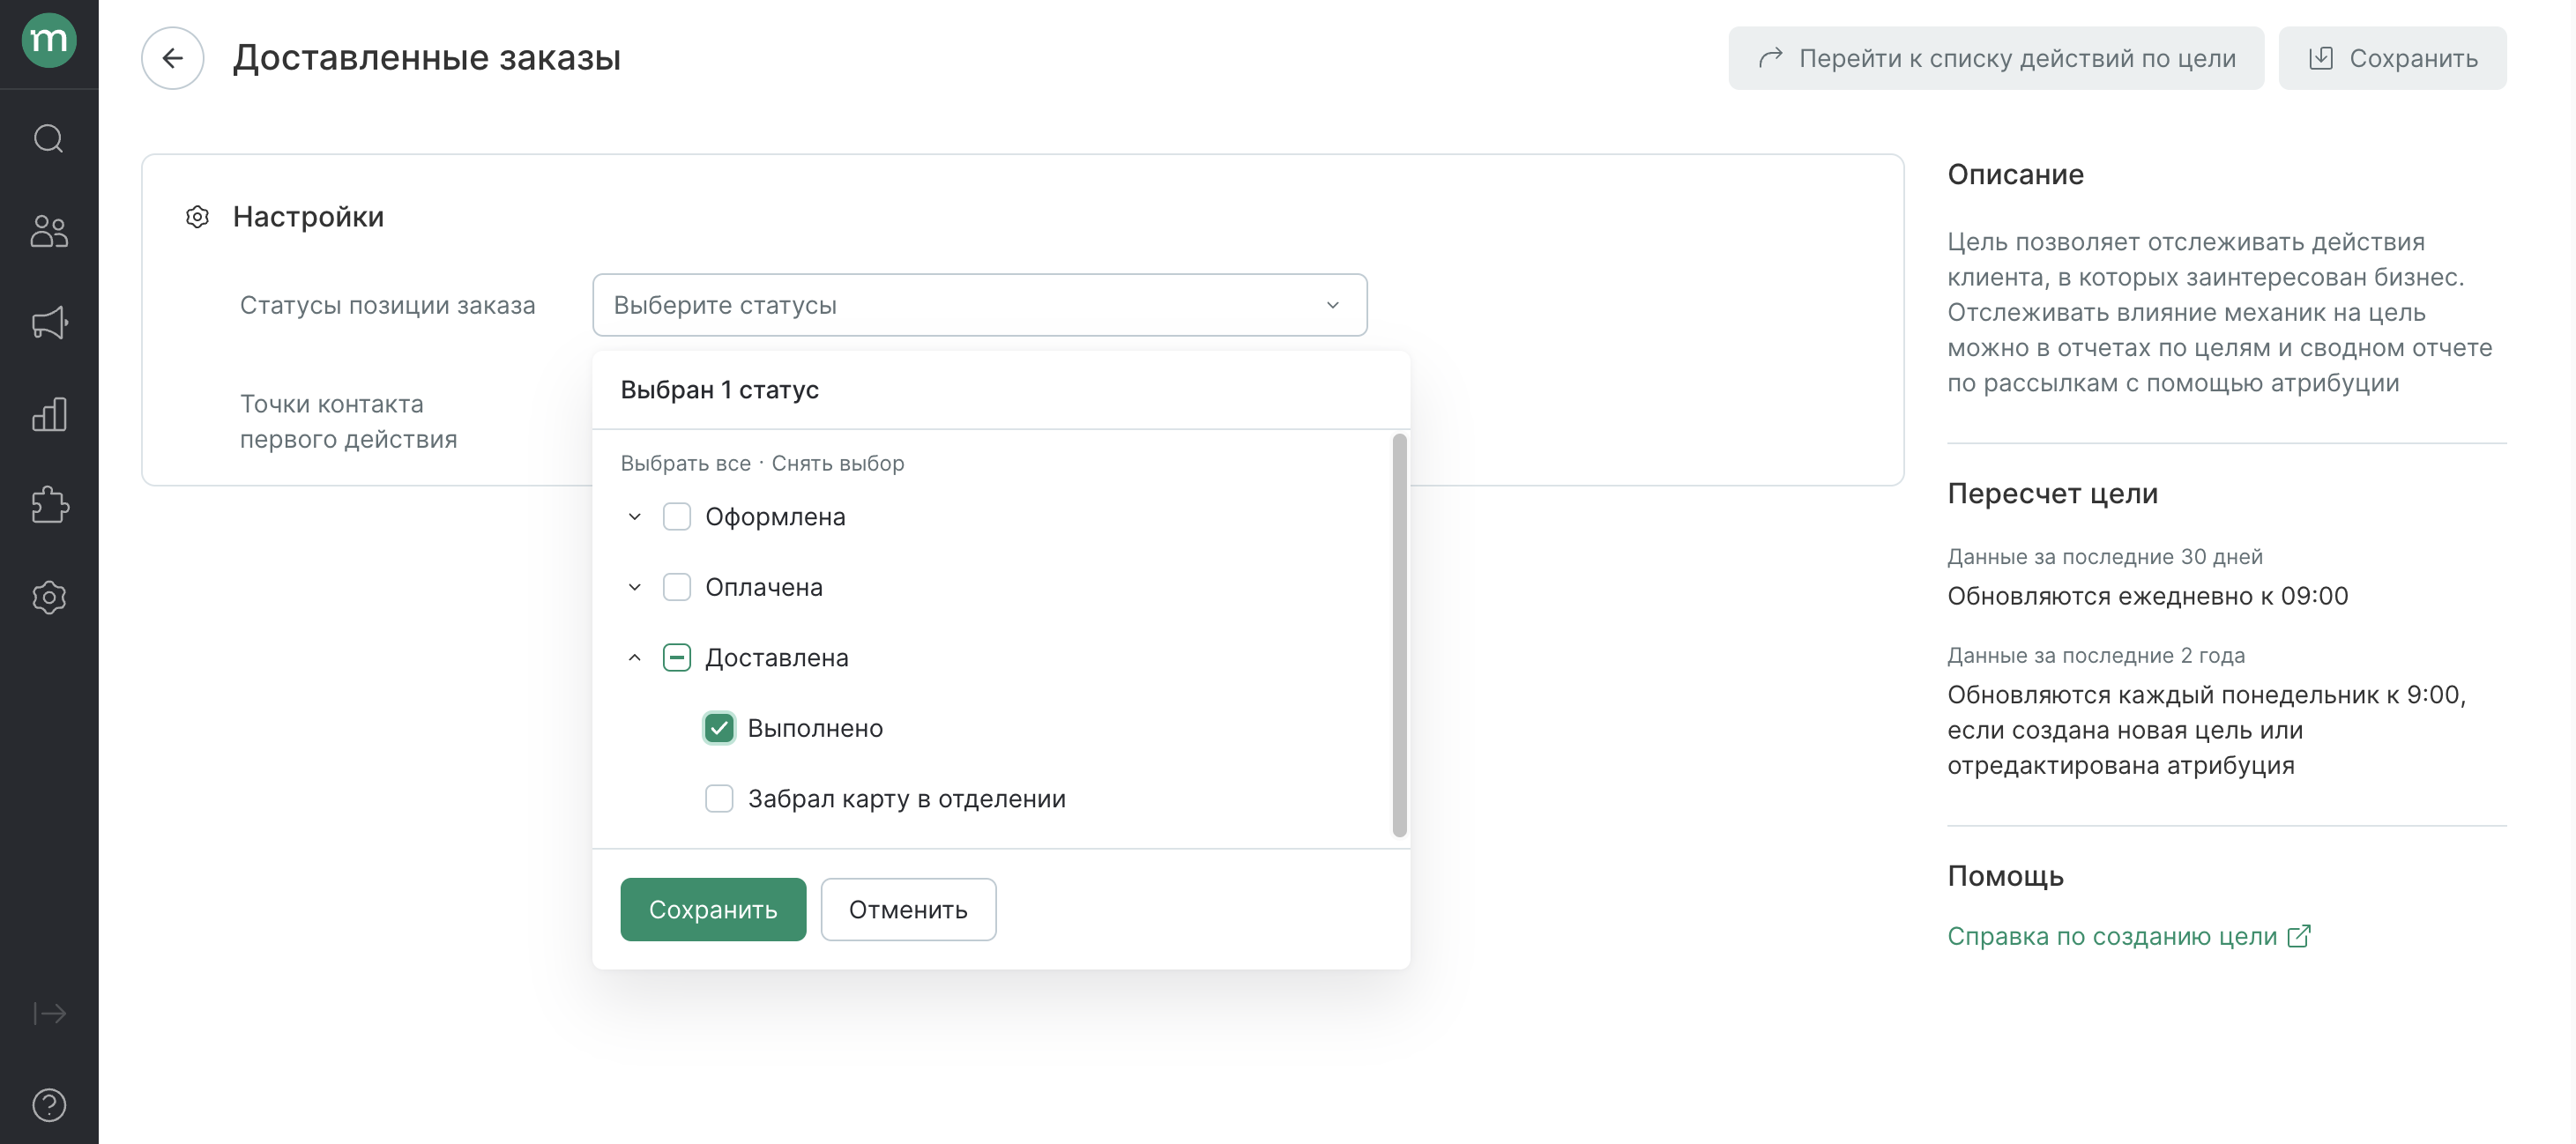
Task: Open the Выберите статусы dropdown
Action: tap(979, 305)
